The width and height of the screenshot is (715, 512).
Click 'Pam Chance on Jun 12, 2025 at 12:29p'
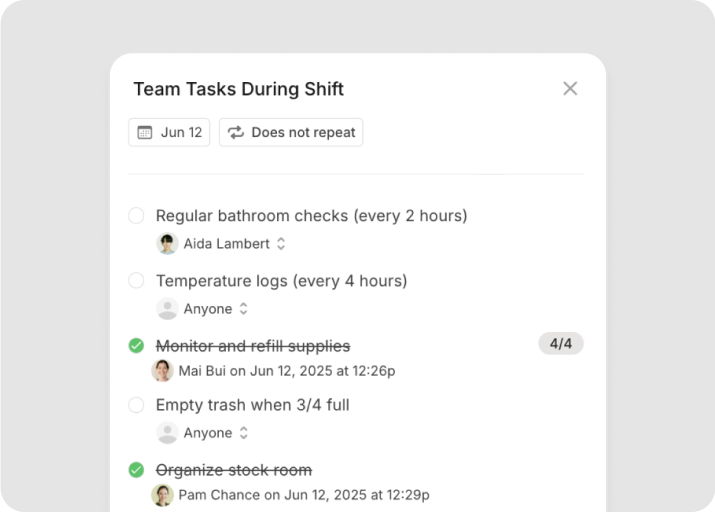304,495
